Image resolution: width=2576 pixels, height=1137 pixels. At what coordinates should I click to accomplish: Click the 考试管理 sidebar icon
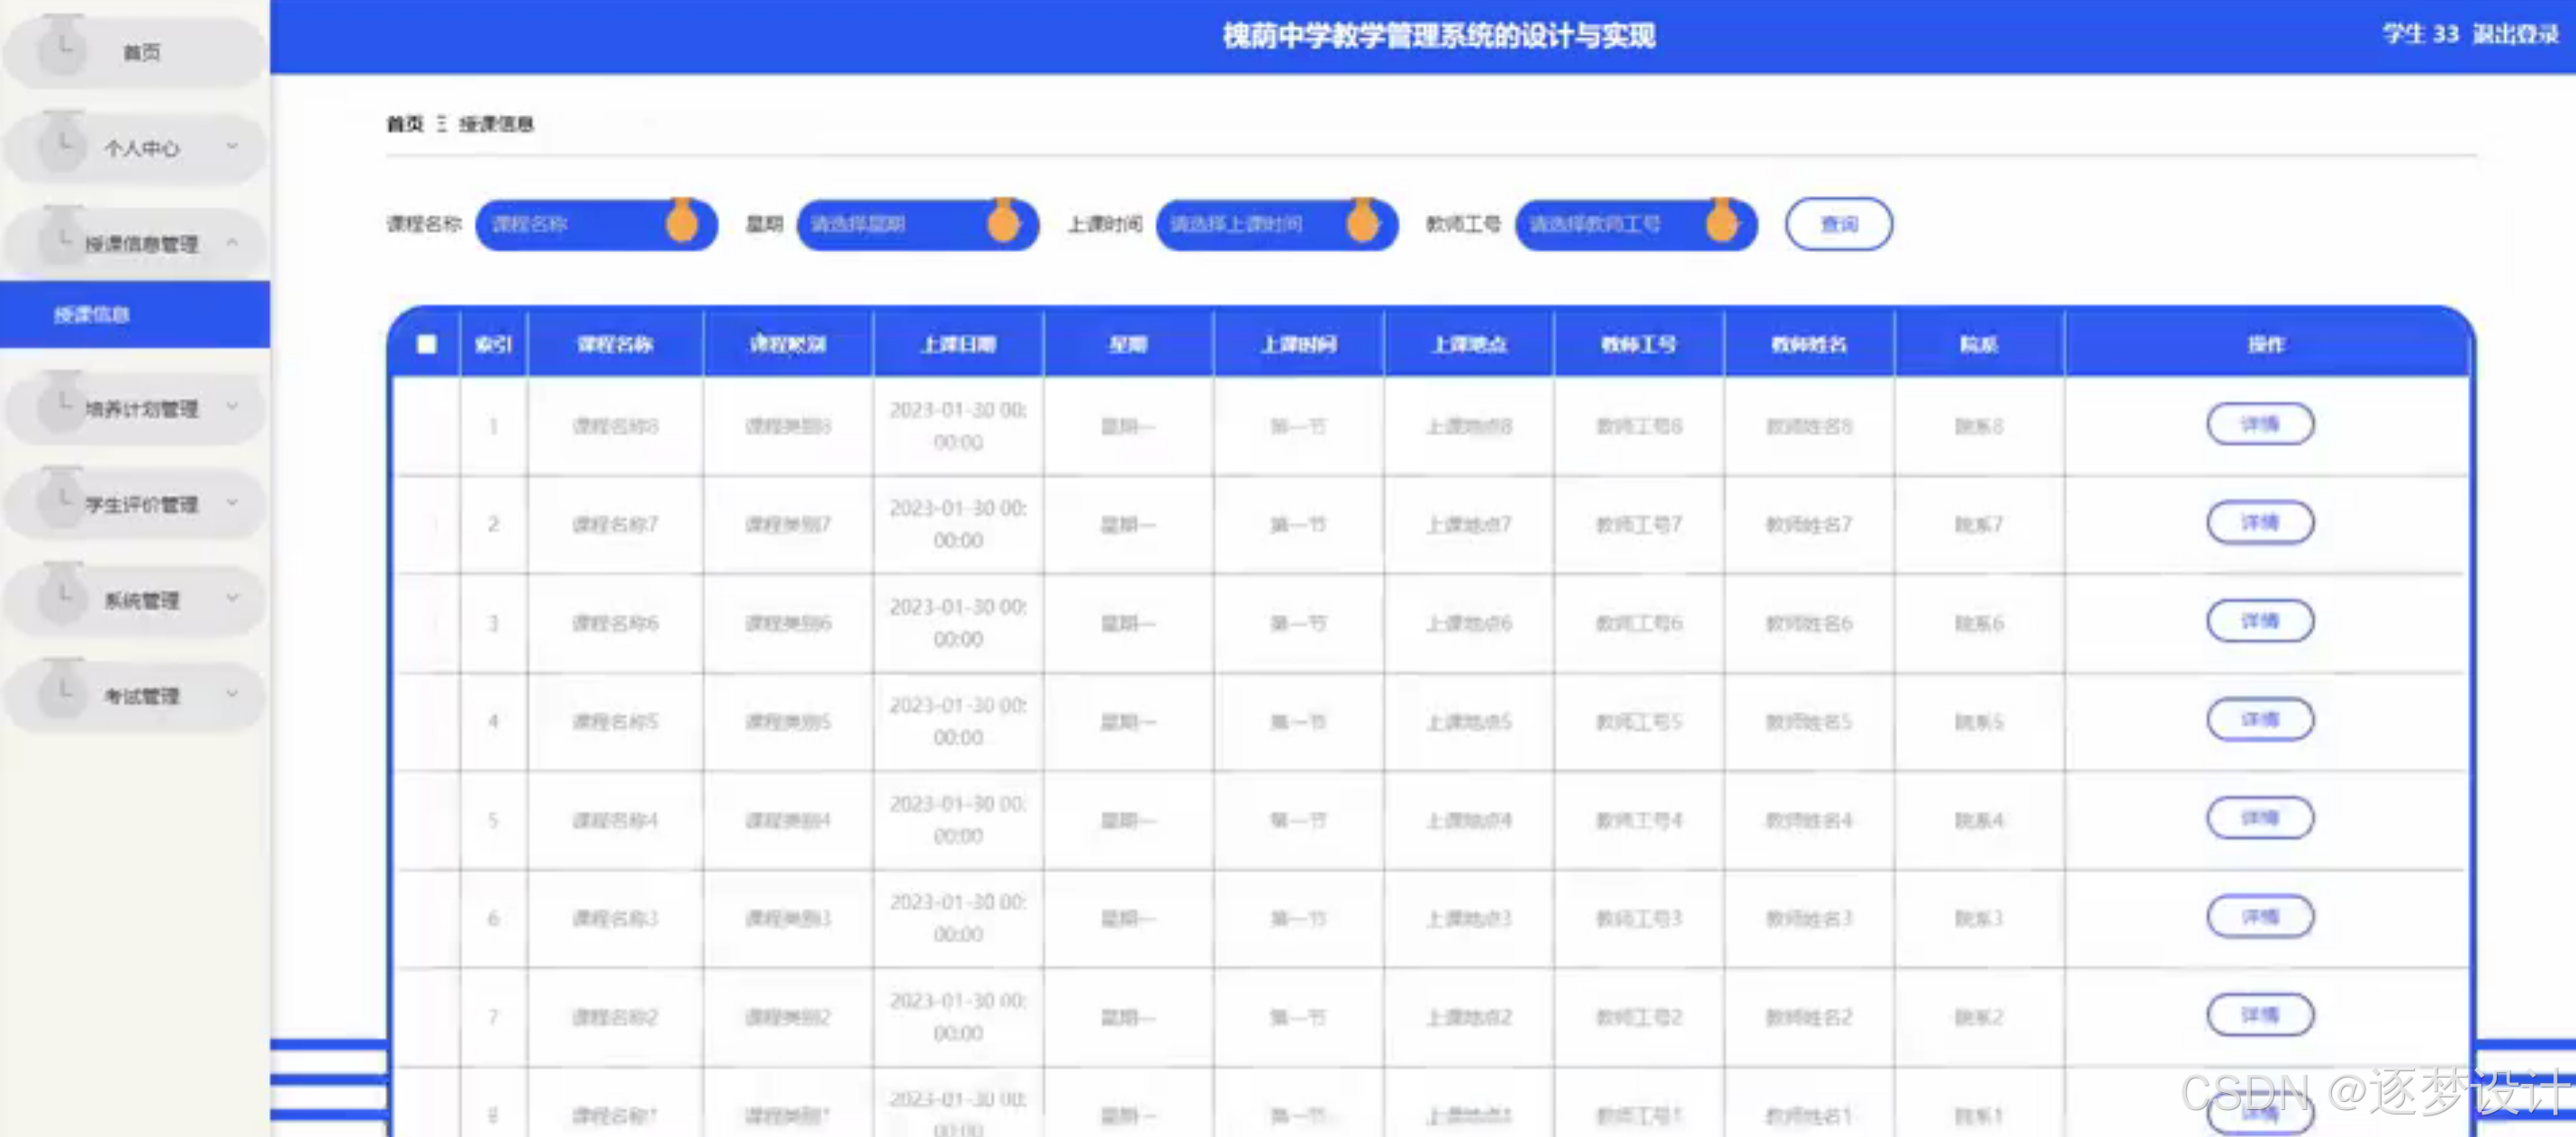[62, 694]
